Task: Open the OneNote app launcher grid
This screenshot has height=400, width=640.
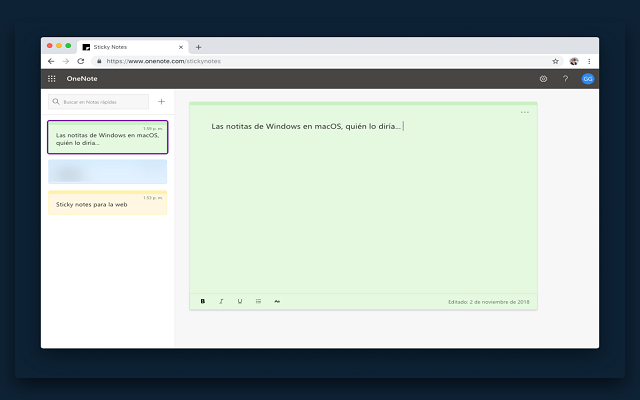Action: coord(52,78)
